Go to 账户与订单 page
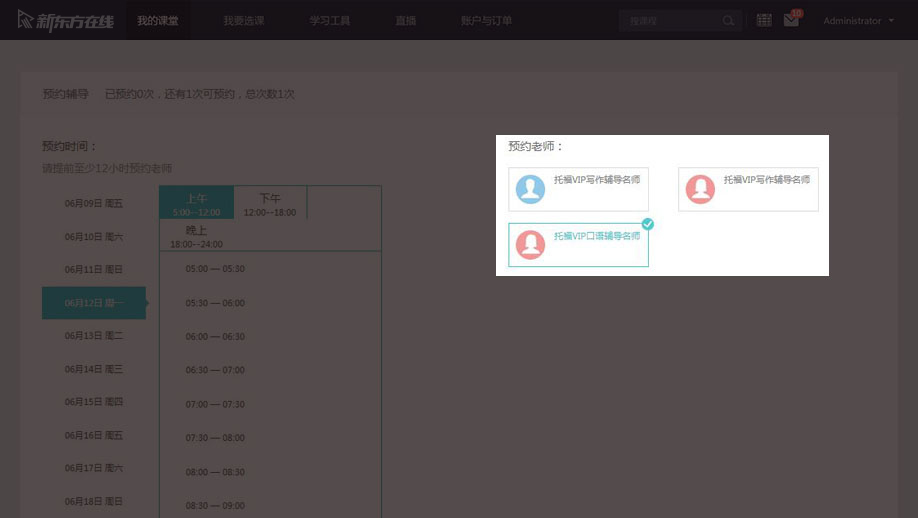Viewport: 918px width, 518px height. 486,20
